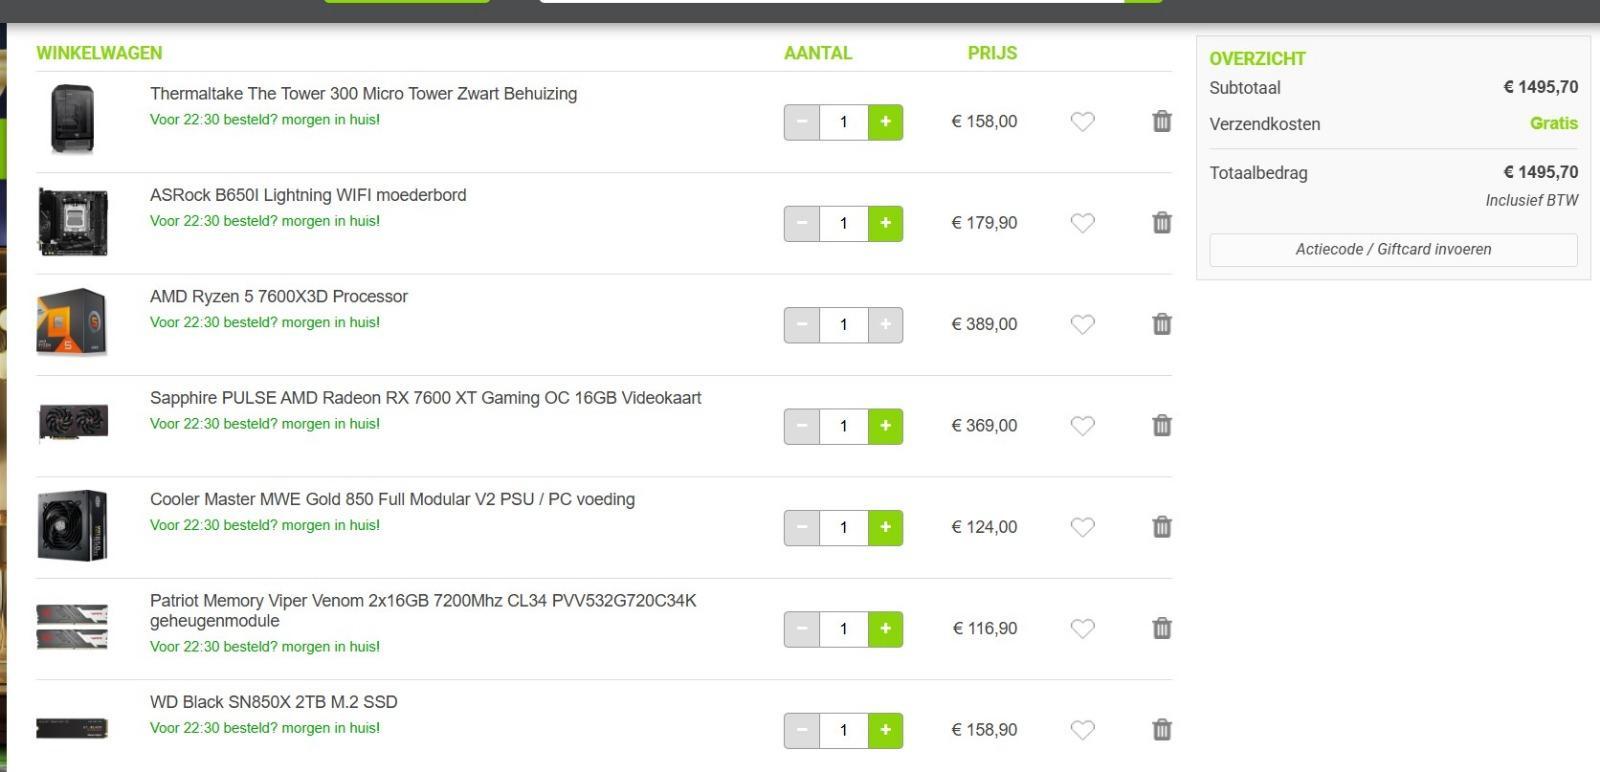This screenshot has height=772, width=1600.
Task: Trash the WD Black SN850X SSD item
Action: coord(1161,729)
